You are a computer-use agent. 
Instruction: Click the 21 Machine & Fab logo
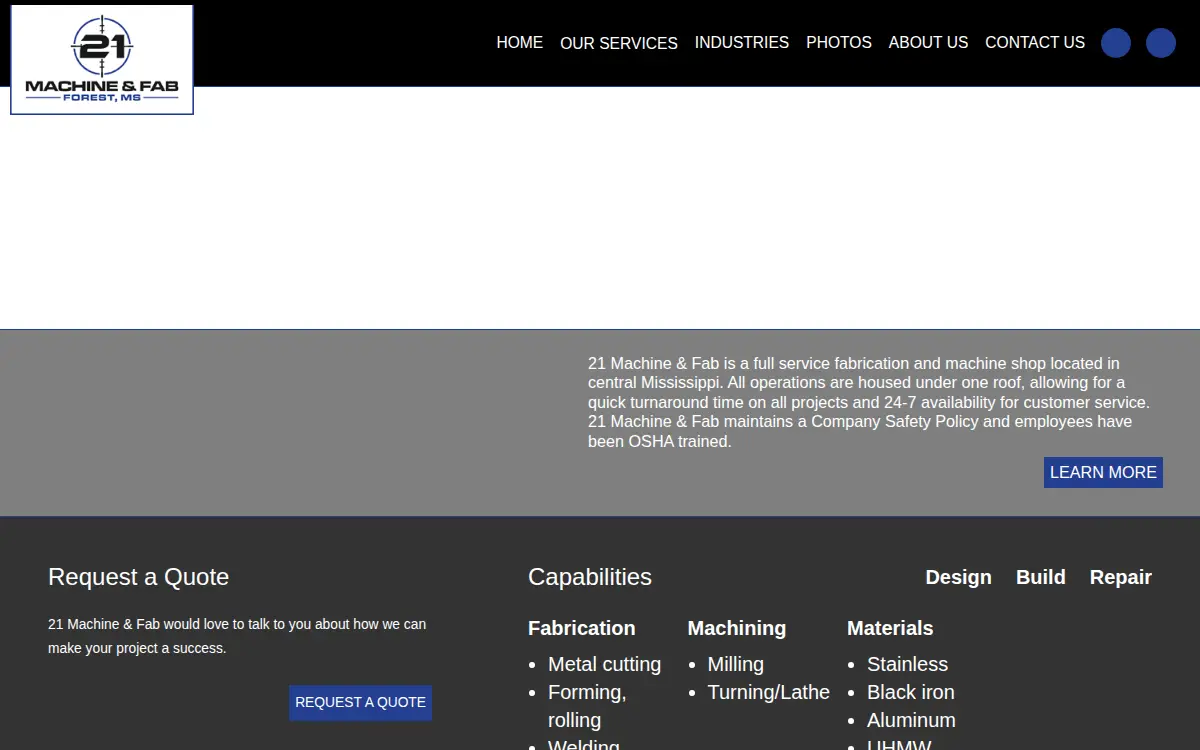pos(102,60)
